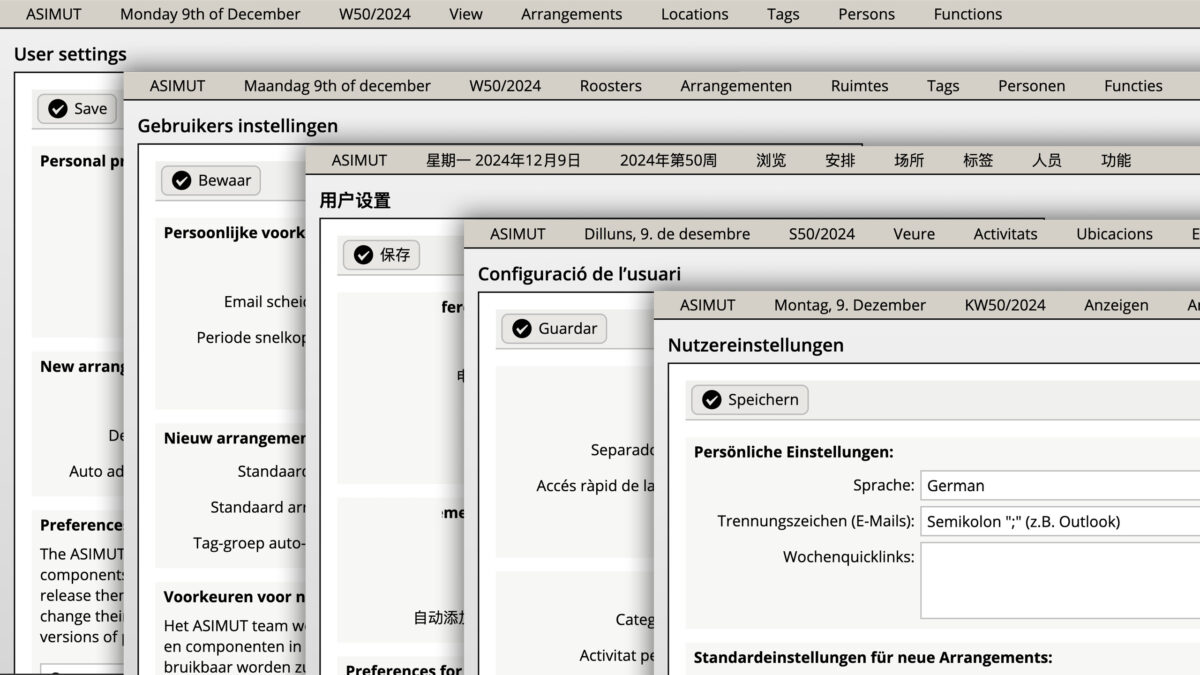Click Monday 9th of December in the top bar
This screenshot has width=1200, height=675.
coord(210,14)
